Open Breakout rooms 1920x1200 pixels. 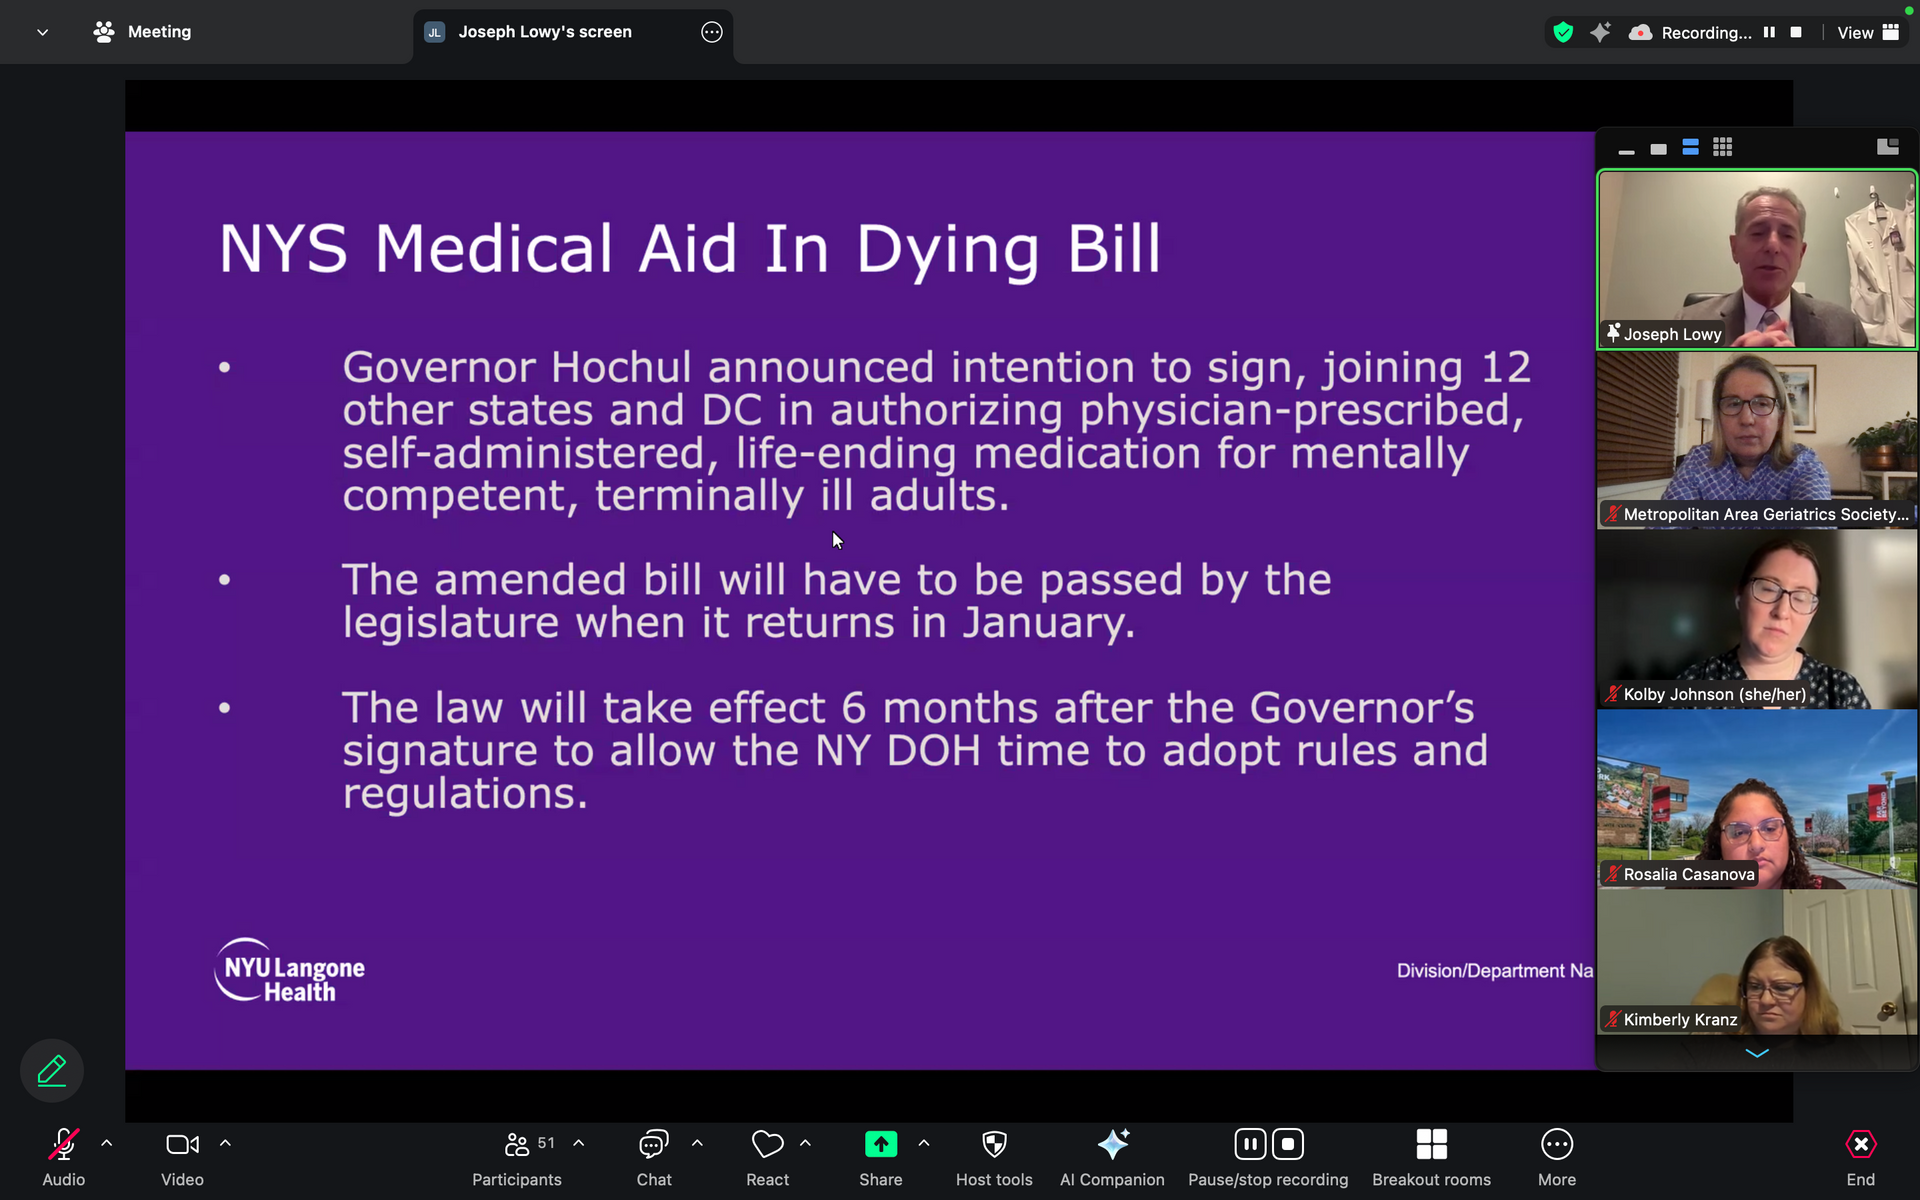point(1431,1157)
